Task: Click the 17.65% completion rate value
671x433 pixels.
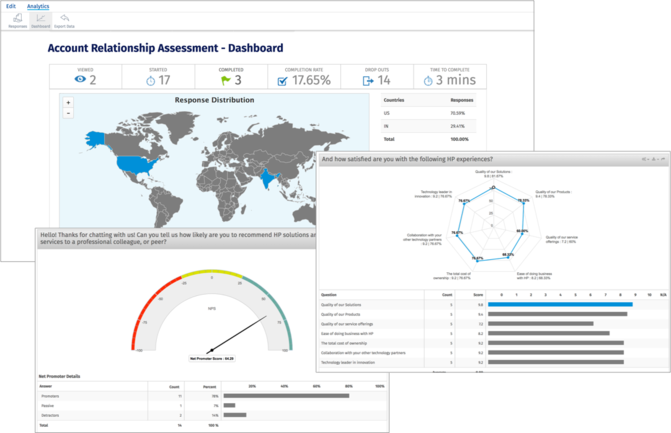Action: 311,80
